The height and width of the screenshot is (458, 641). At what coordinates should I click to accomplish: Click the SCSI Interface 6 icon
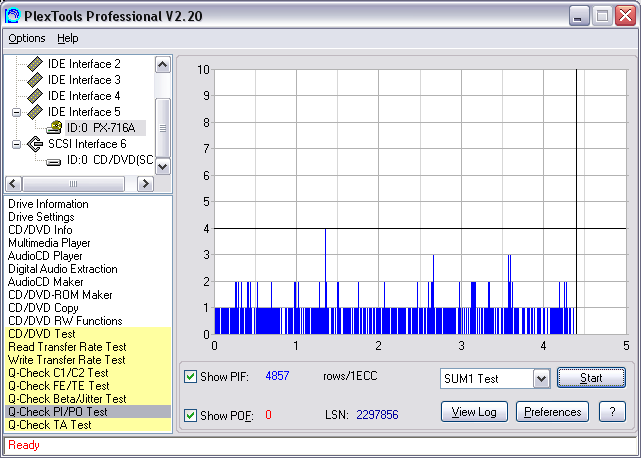point(36,144)
